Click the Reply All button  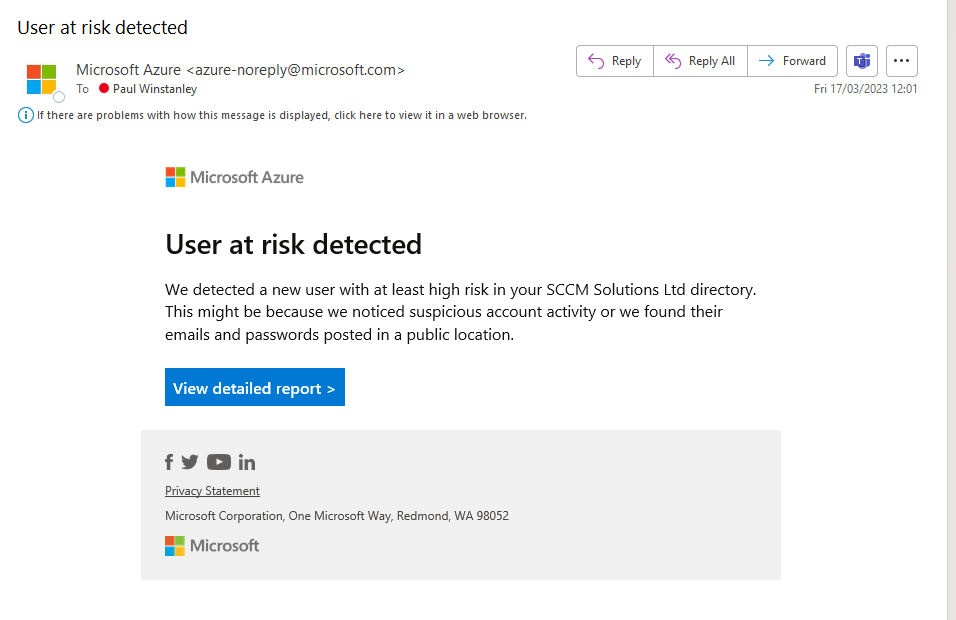point(700,61)
